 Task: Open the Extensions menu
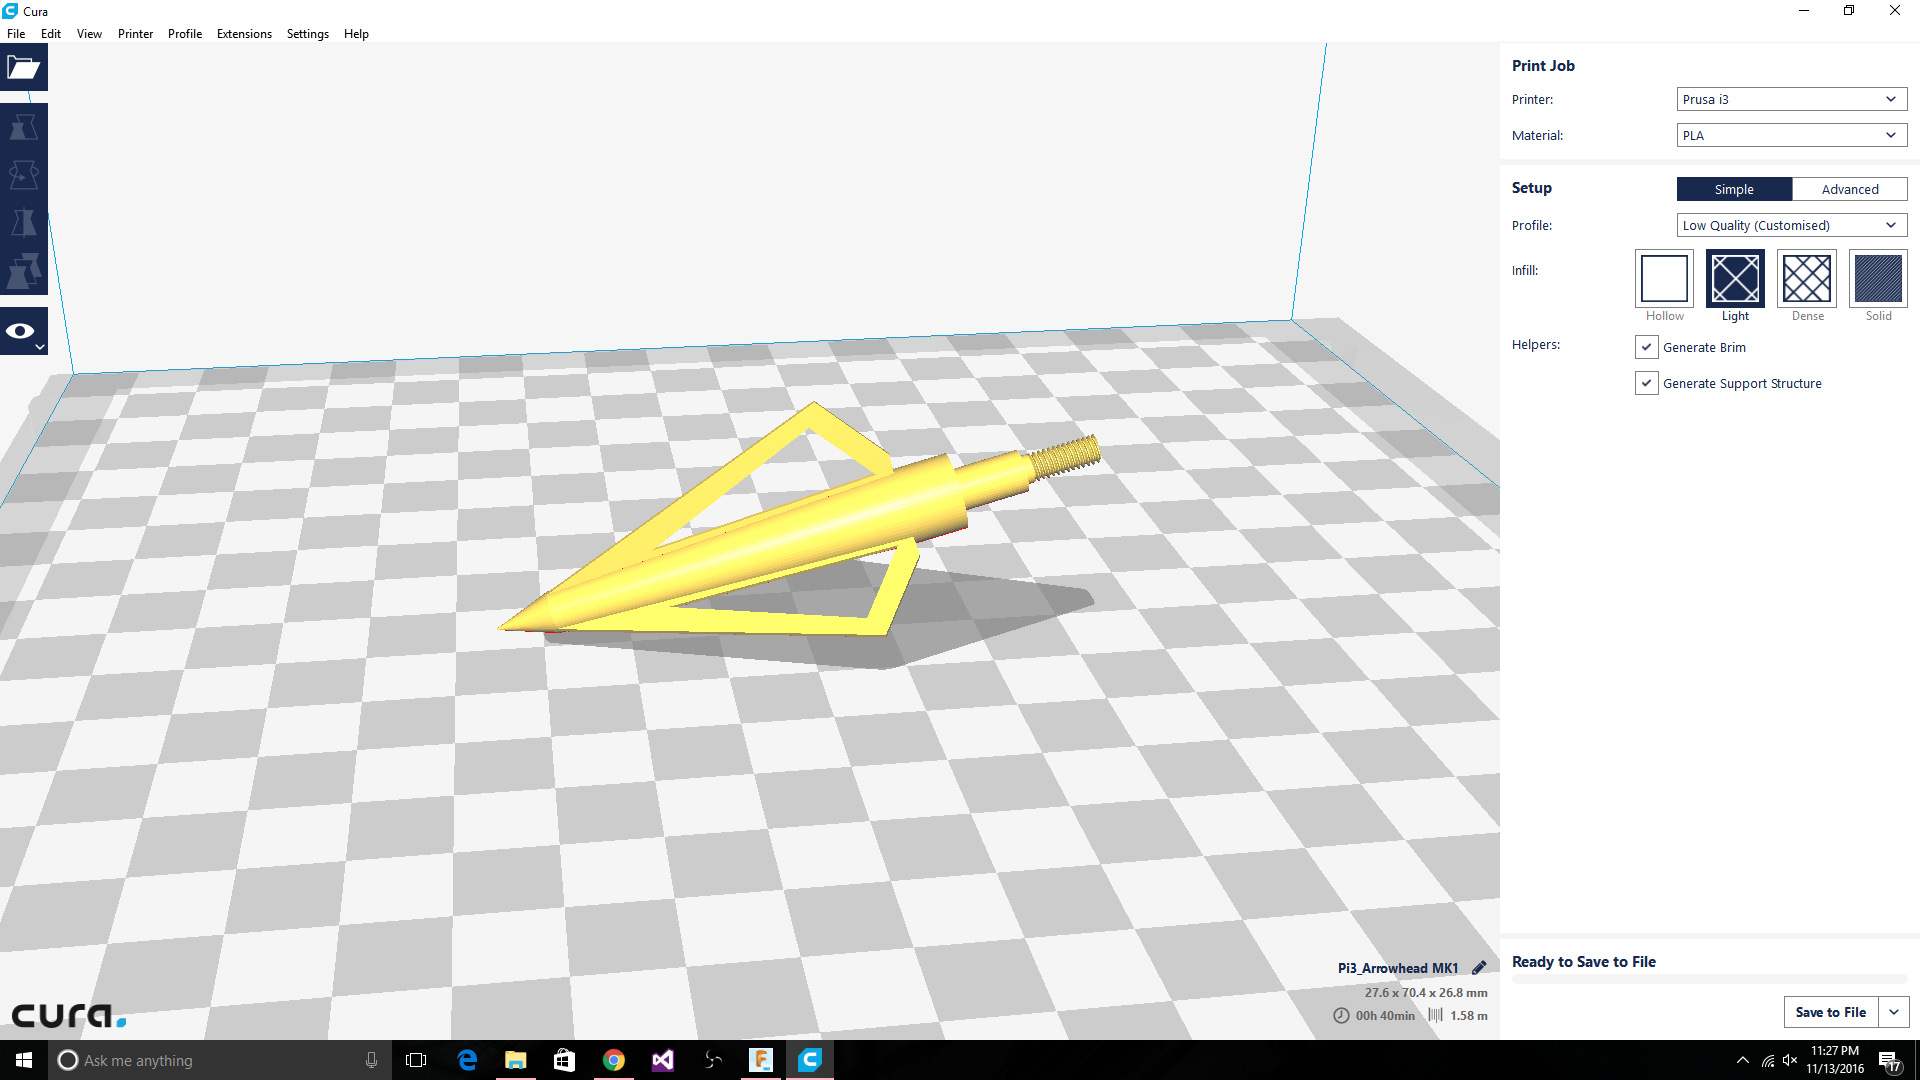click(244, 34)
